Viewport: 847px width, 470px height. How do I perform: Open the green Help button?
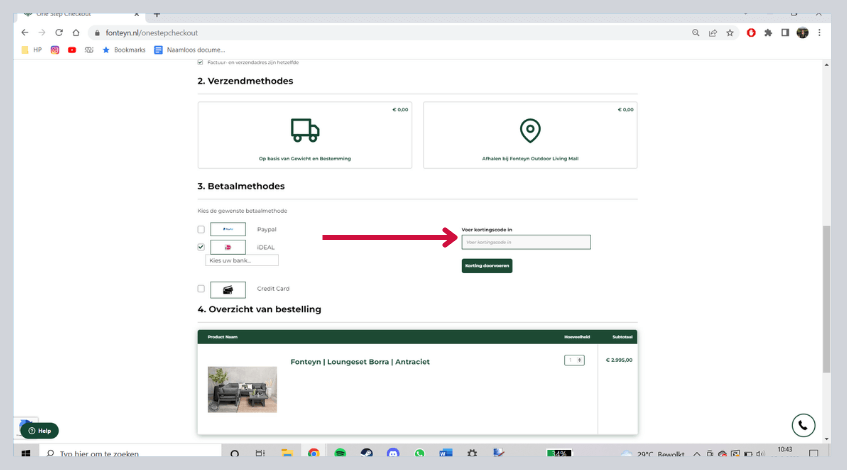(x=40, y=430)
